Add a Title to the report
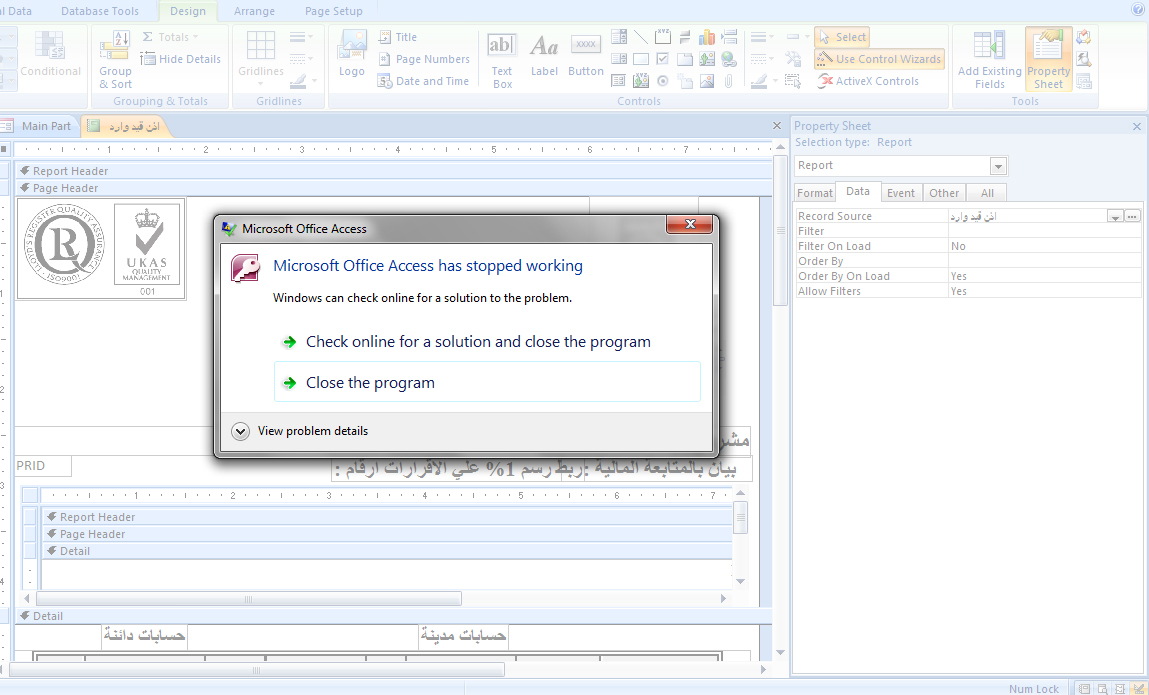1149x695 pixels. click(397, 37)
